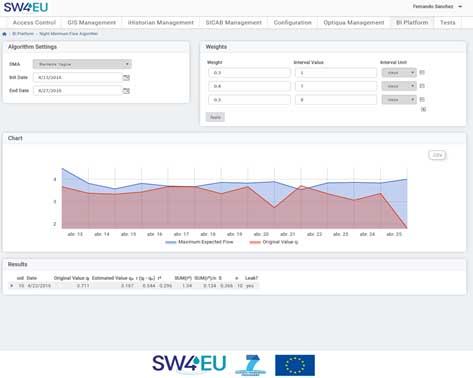Open the Optiqua Management menu
473x378 pixels.
pos(354,23)
